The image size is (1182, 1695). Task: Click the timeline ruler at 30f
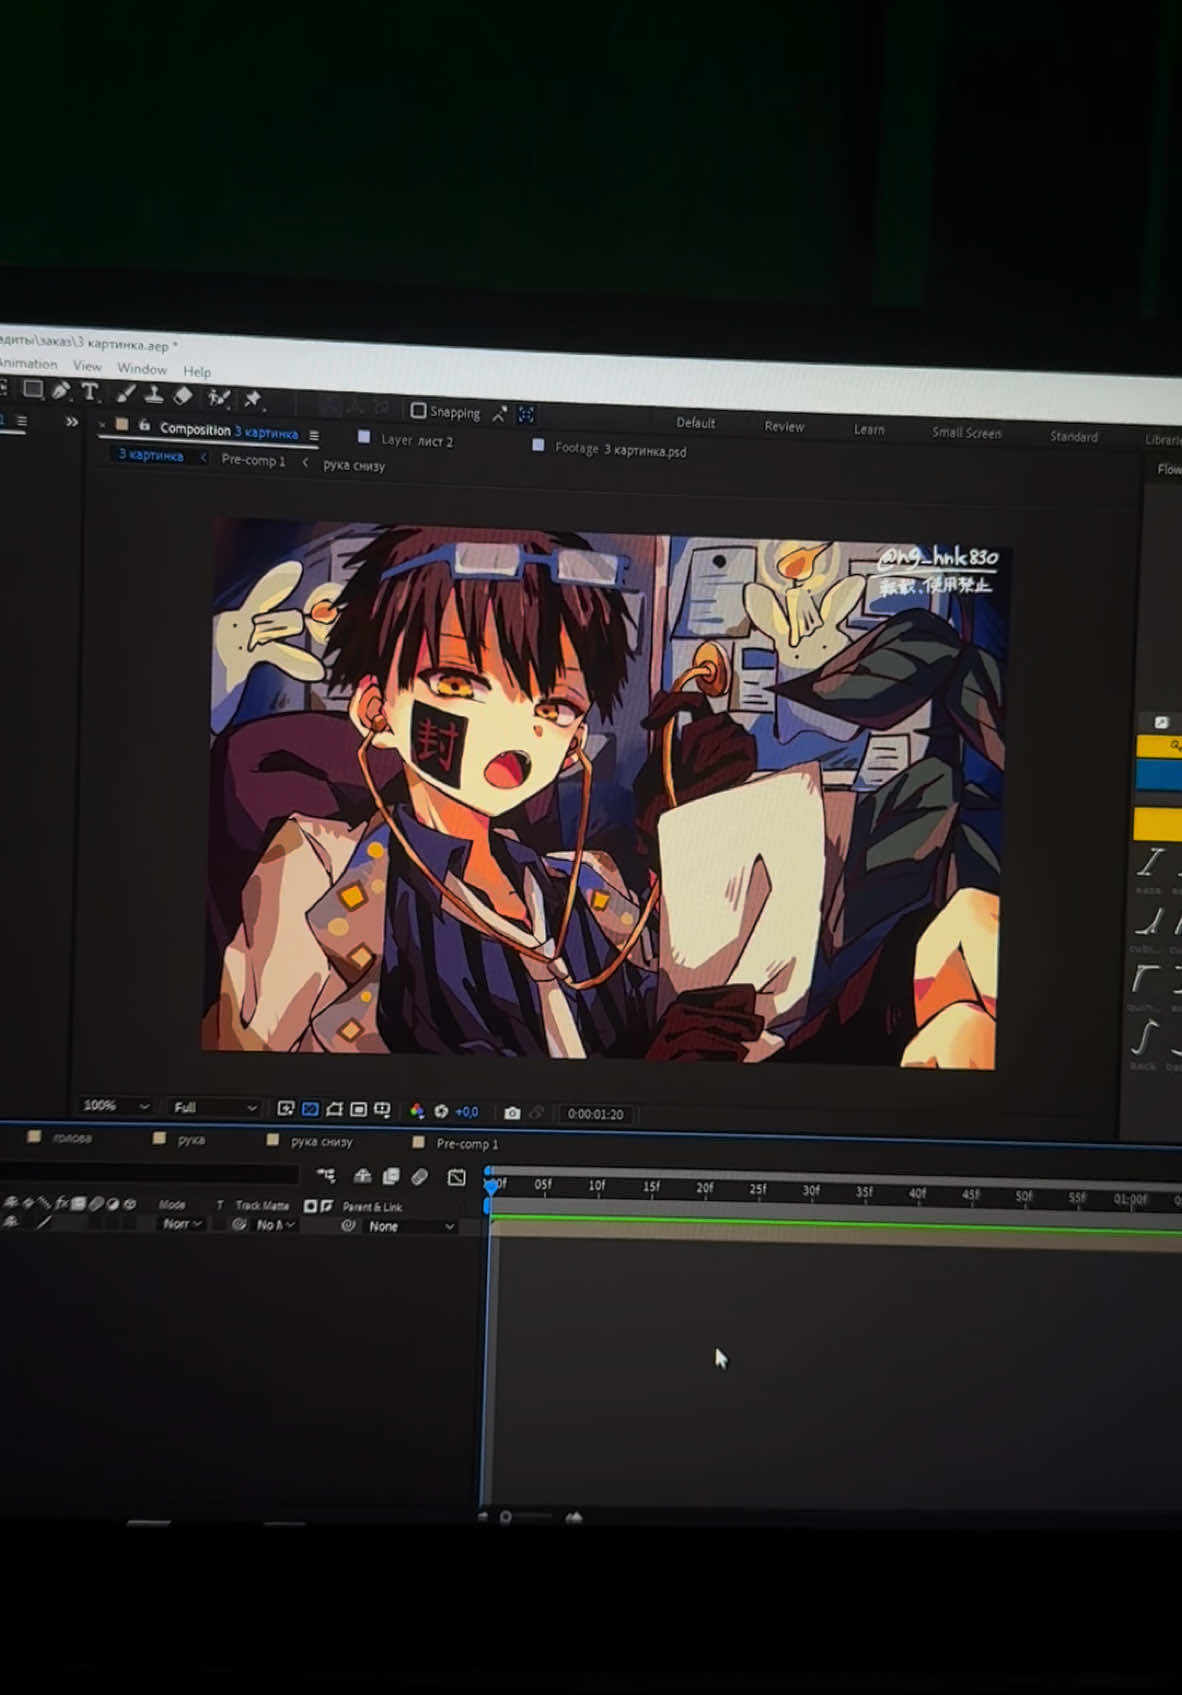pos(811,1190)
